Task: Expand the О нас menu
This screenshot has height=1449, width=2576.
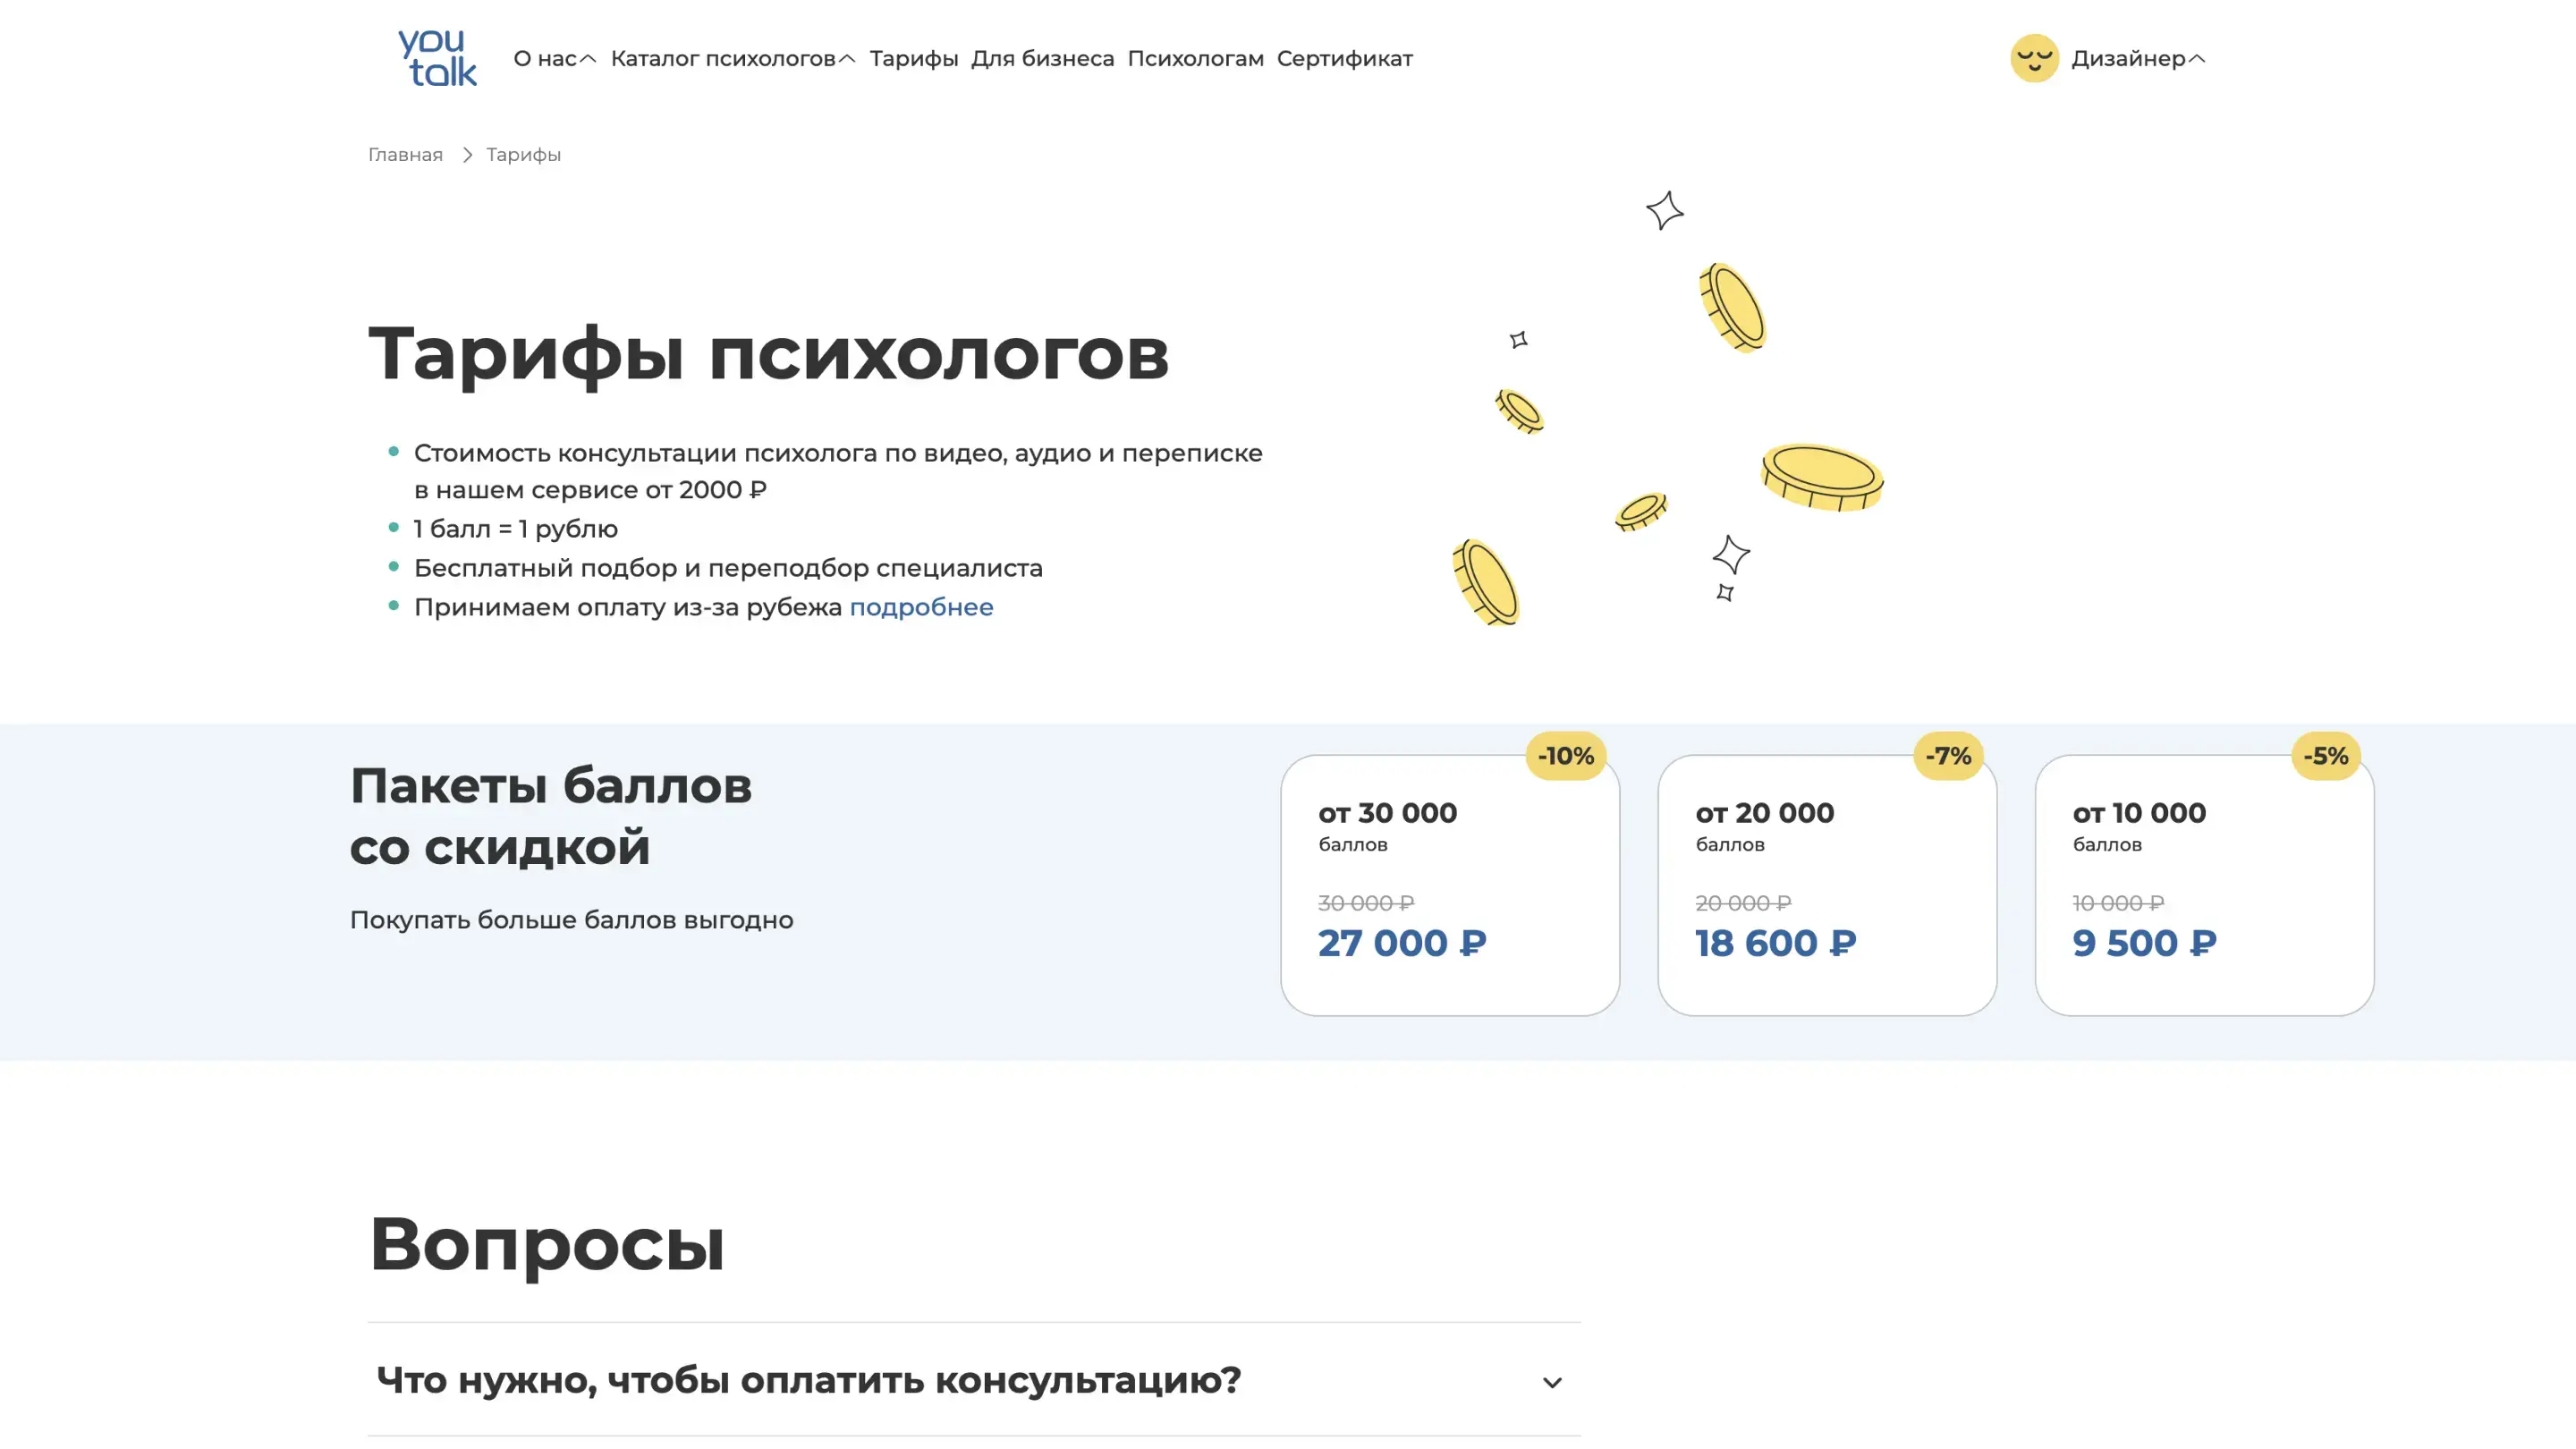Action: 554,59
